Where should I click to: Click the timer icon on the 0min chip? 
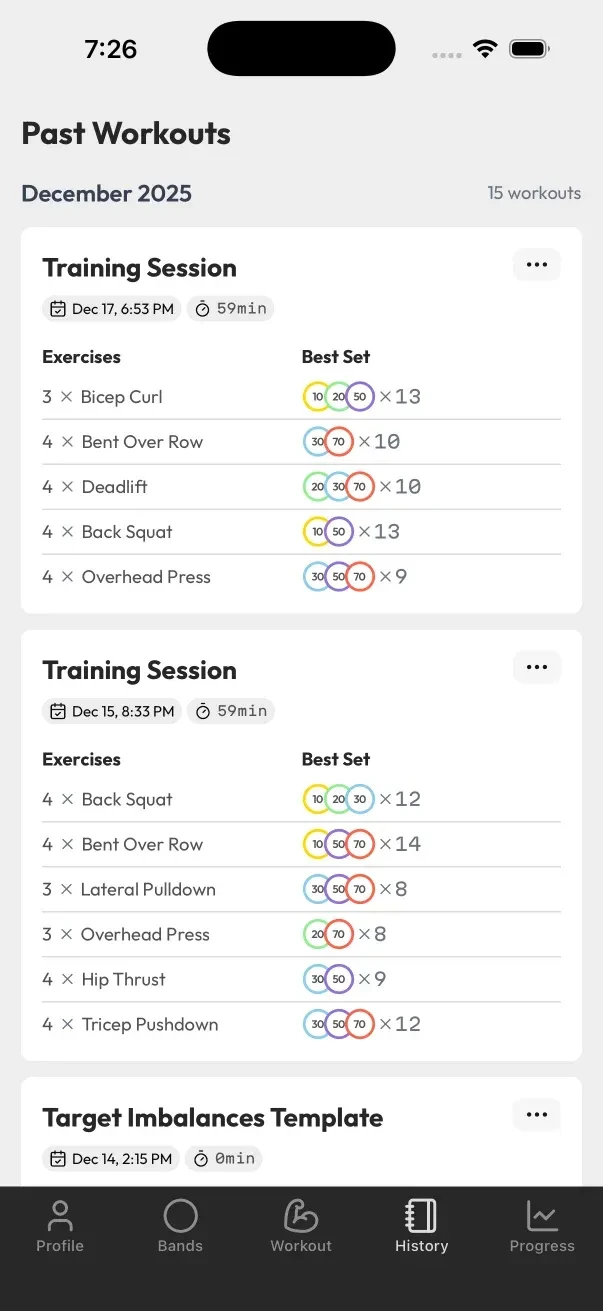click(203, 1158)
